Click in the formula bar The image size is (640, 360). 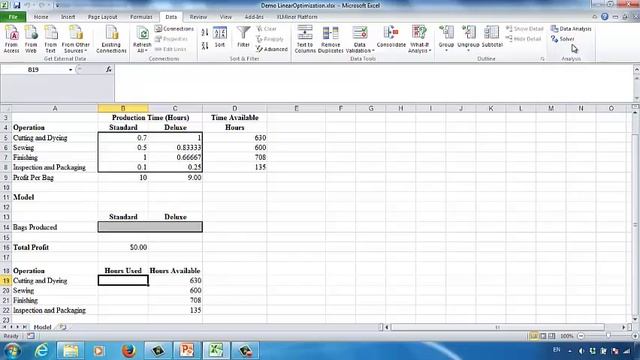point(373,83)
